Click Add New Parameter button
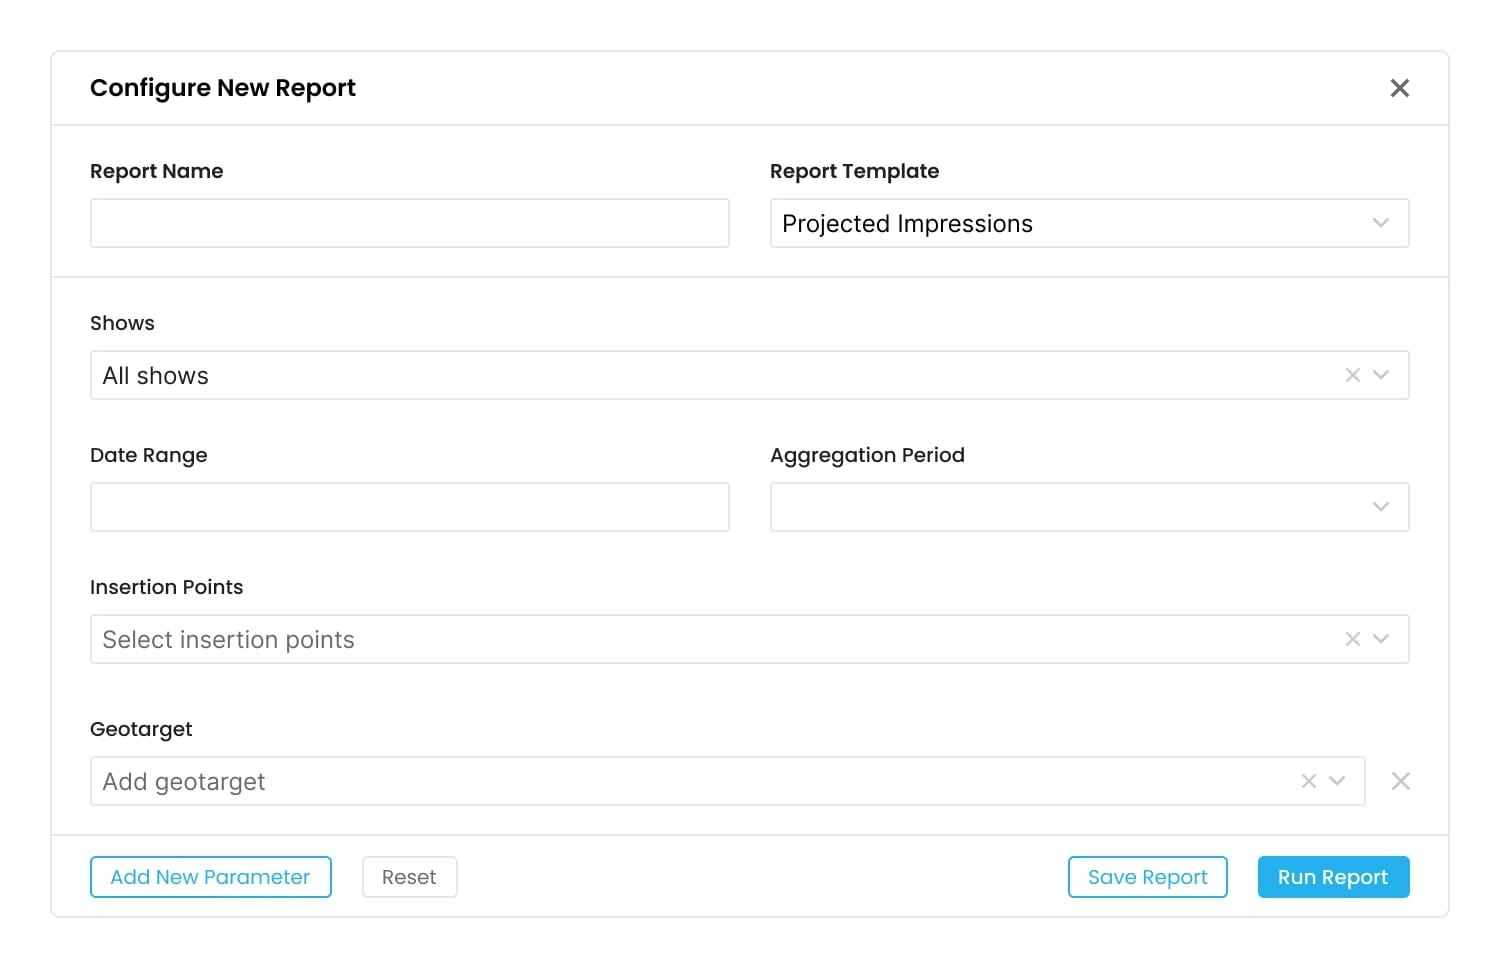Image resolution: width=1500 pixels, height=968 pixels. pyautogui.click(x=210, y=877)
